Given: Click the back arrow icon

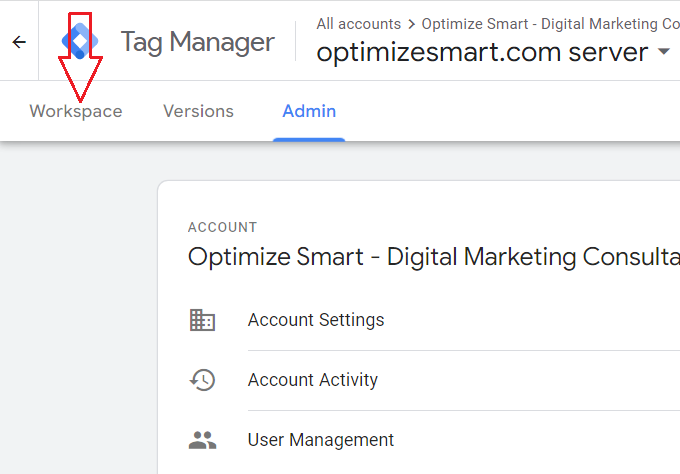Looking at the screenshot, I should tap(19, 42).
